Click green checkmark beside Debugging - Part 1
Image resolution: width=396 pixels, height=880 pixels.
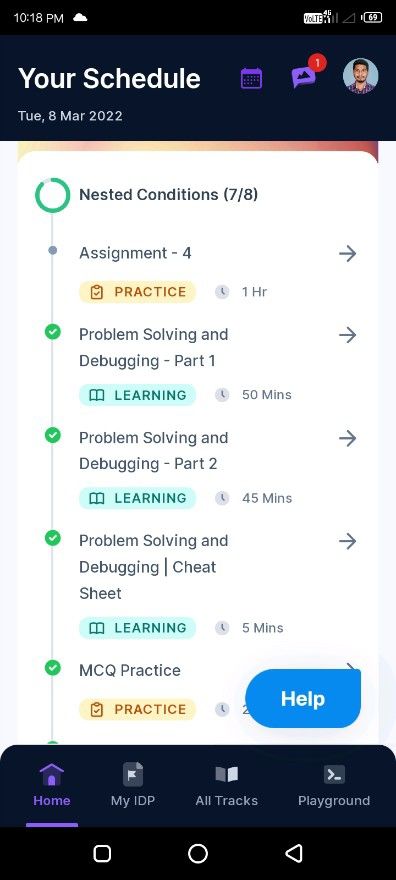pos(52,332)
